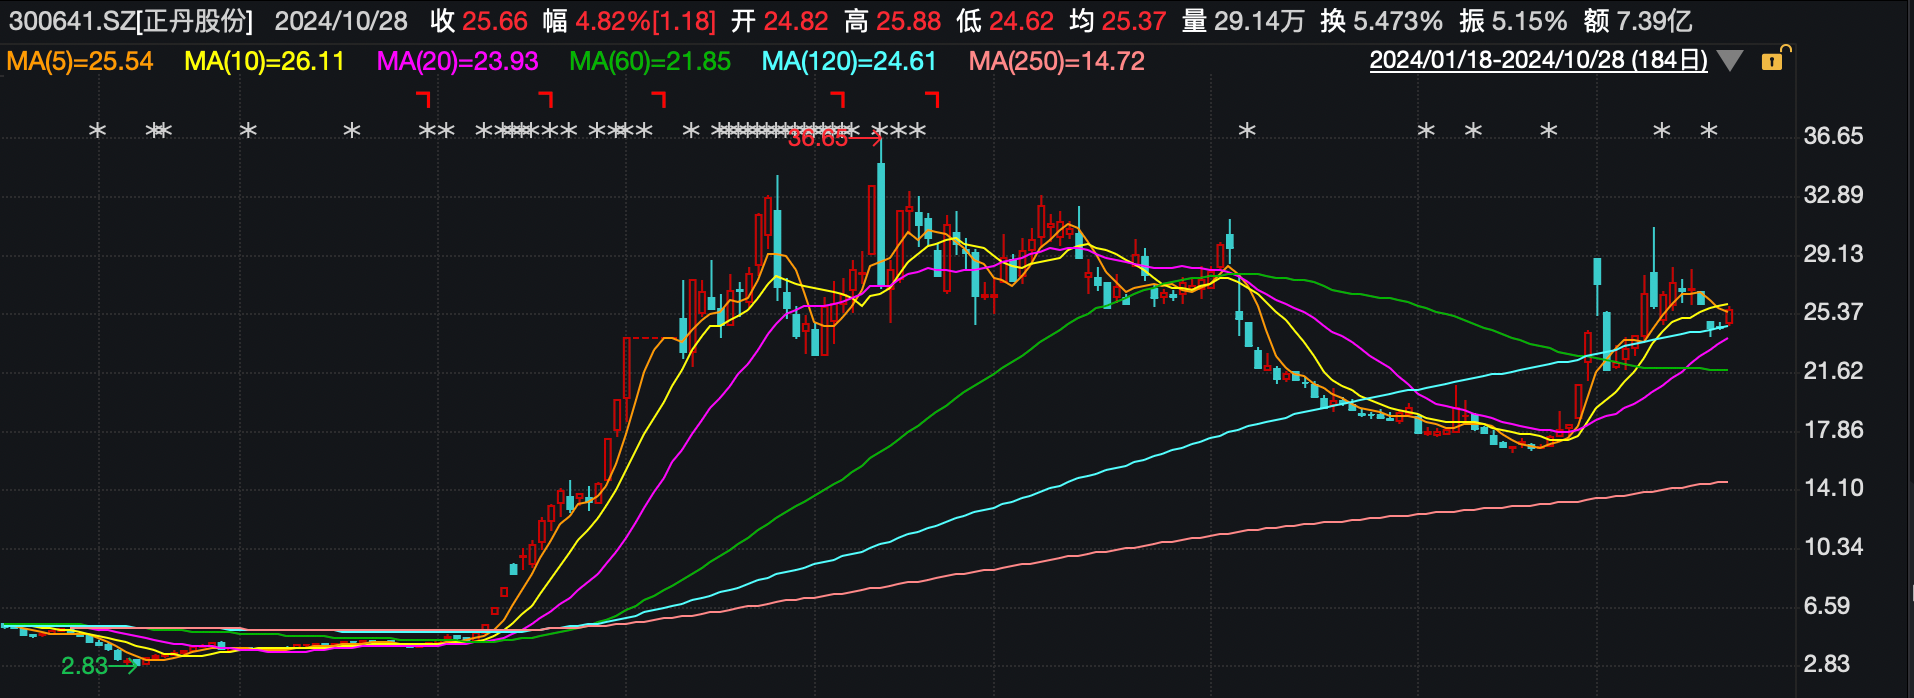
Task: Select the last red corner marker
Action: (x=933, y=98)
